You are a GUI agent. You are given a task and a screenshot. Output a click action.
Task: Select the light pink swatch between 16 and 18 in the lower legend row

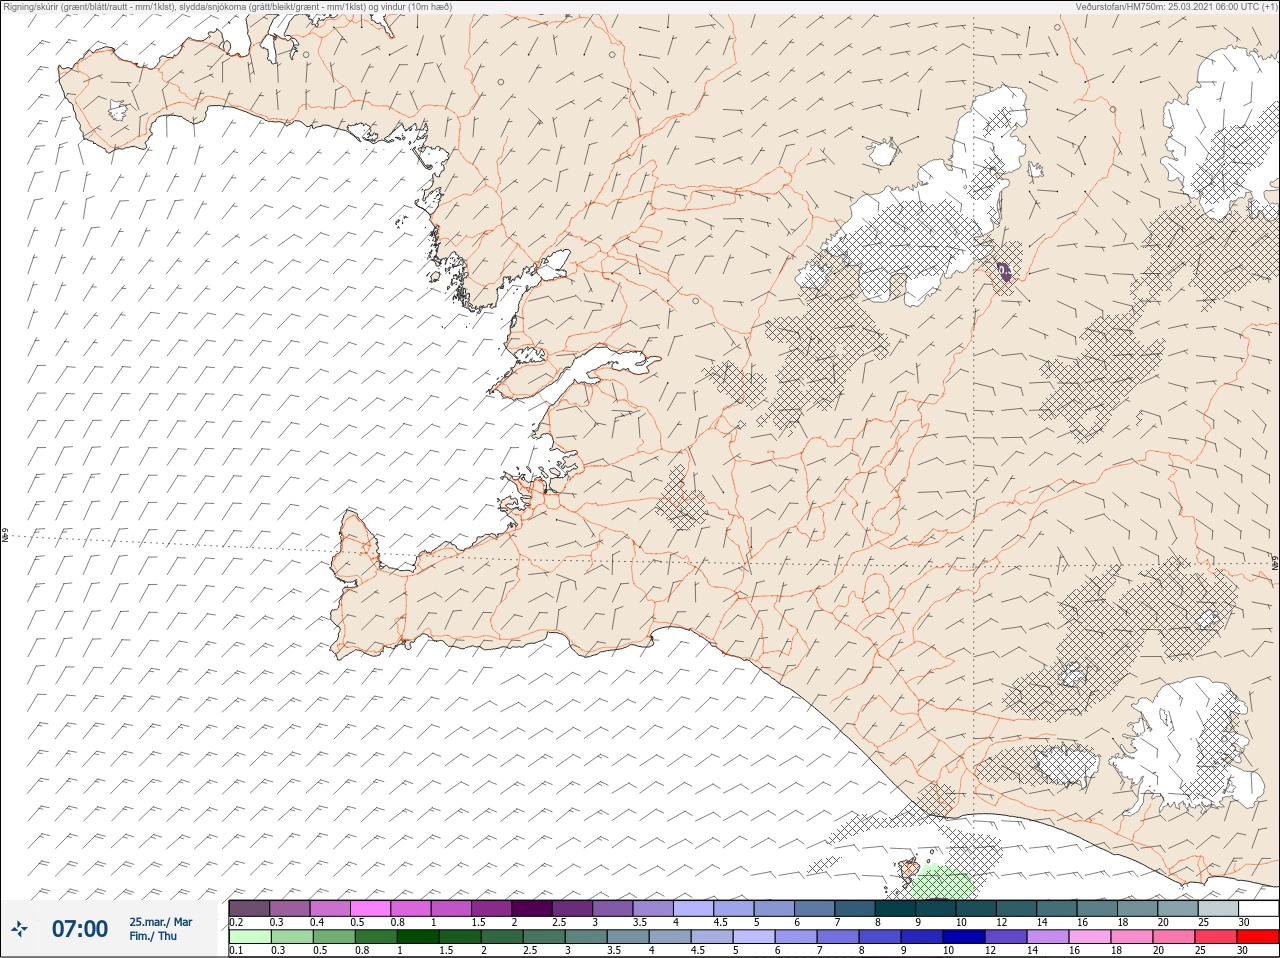pyautogui.click(x=1090, y=937)
